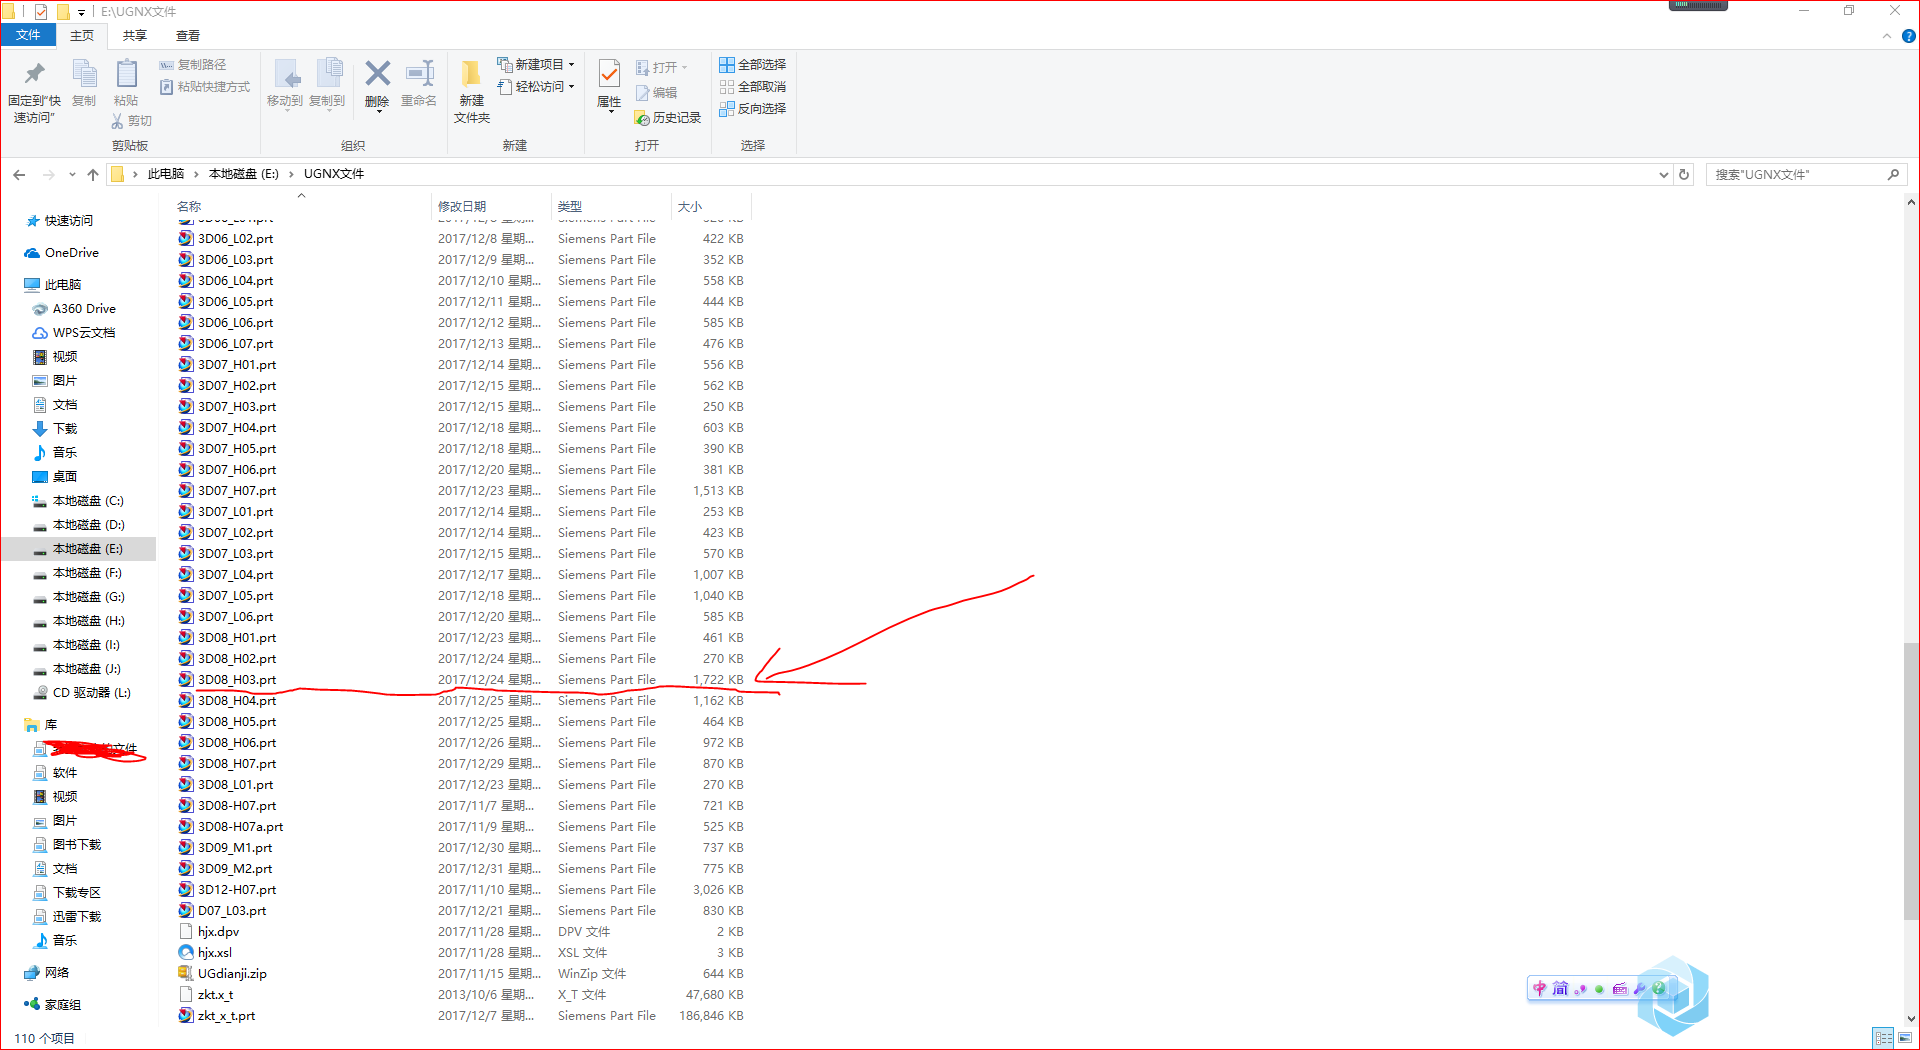Click the red Delete X icon
Viewport: 1920px width, 1050px height.
tap(377, 73)
